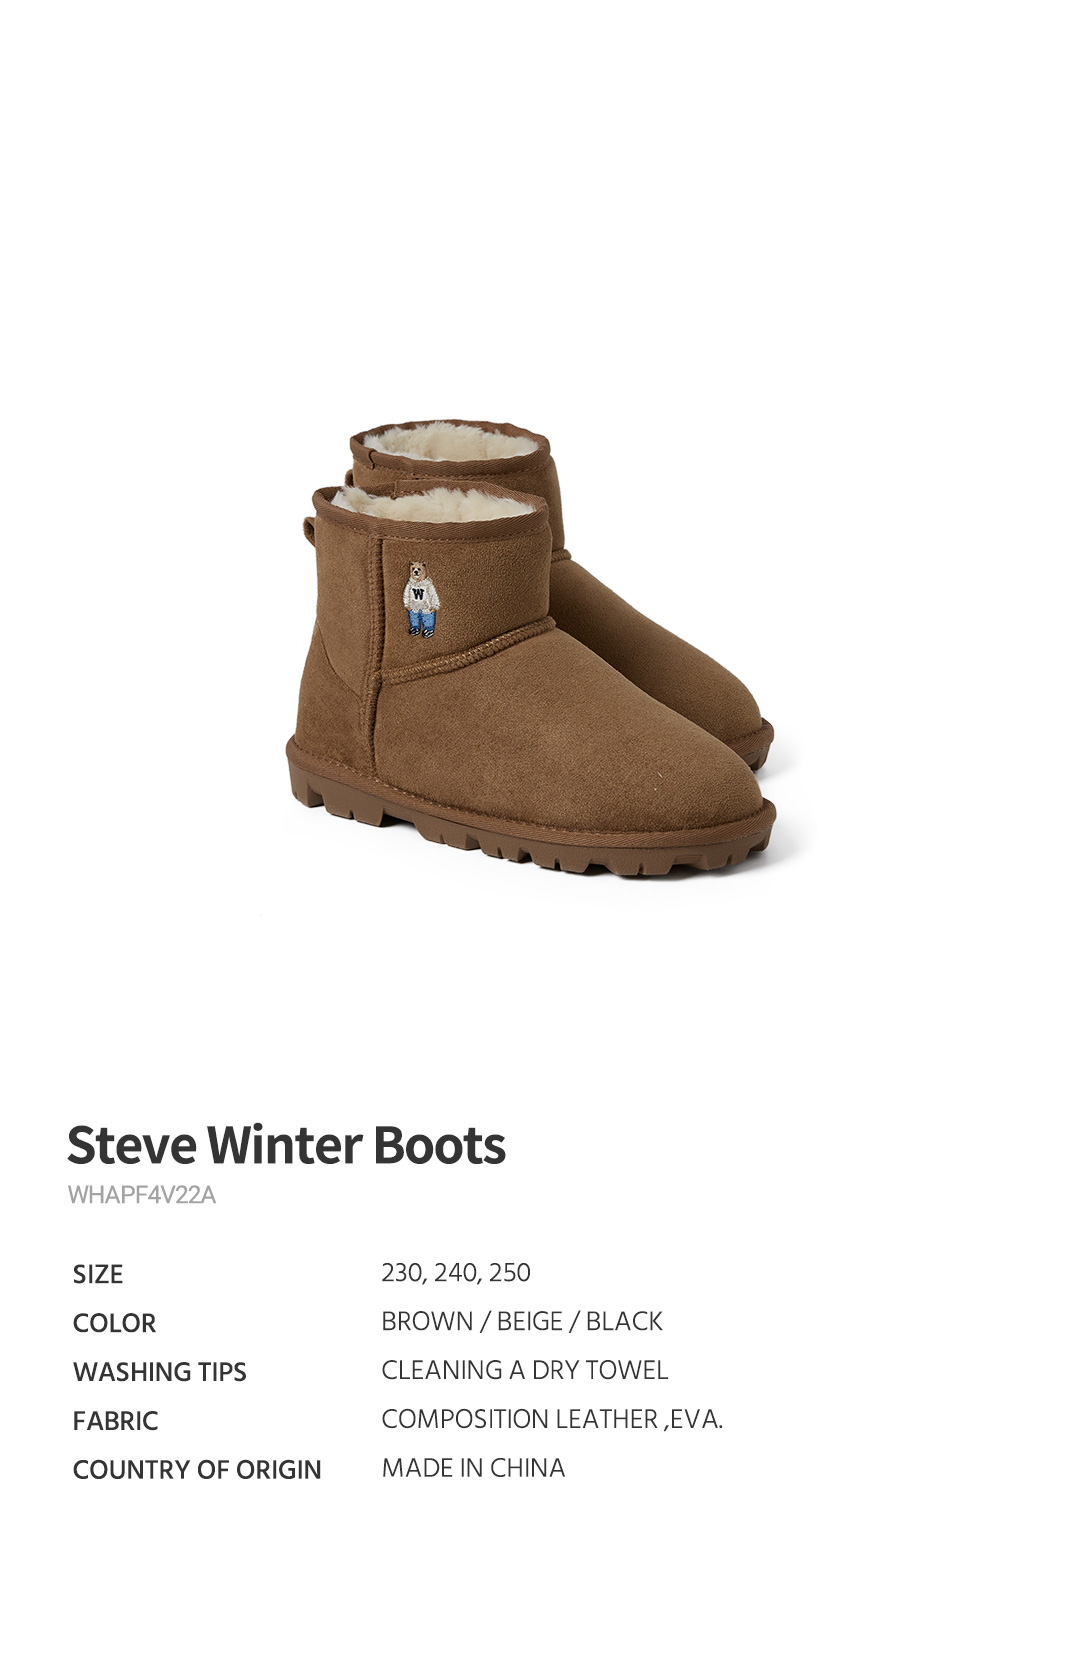Click the SIZE label
Screen dimensions: 1080x1668
click(x=98, y=1274)
